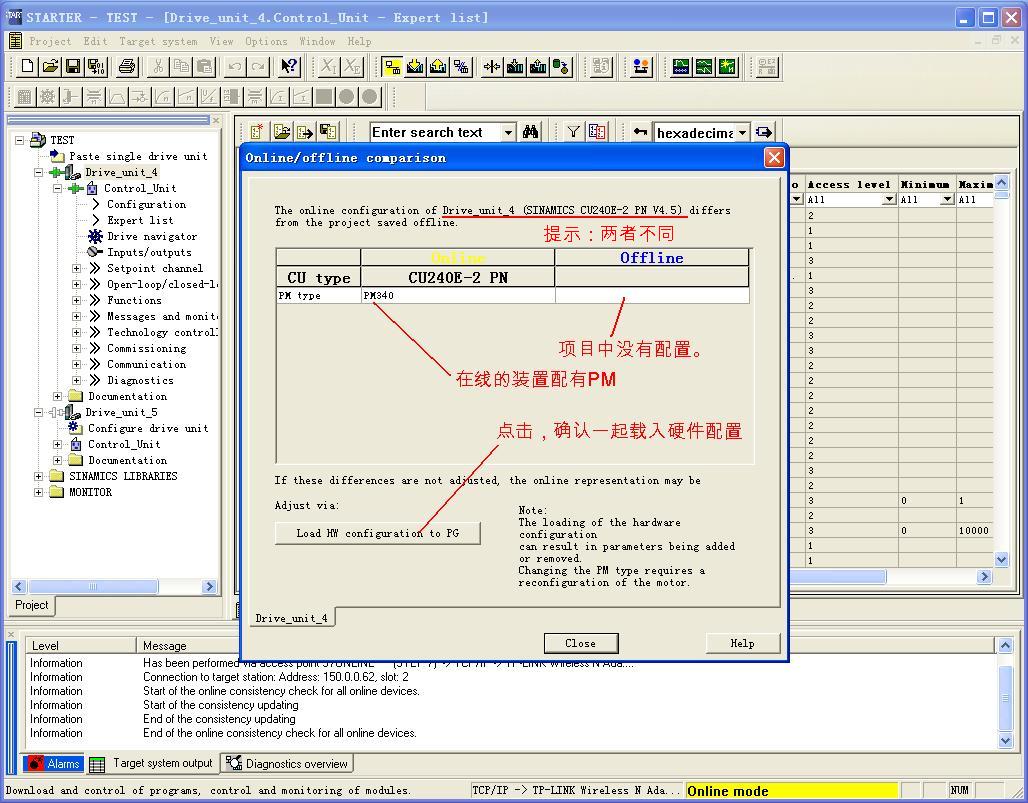
Task: Click the go-to arrow icon beside hexadecimal
Action: (764, 132)
